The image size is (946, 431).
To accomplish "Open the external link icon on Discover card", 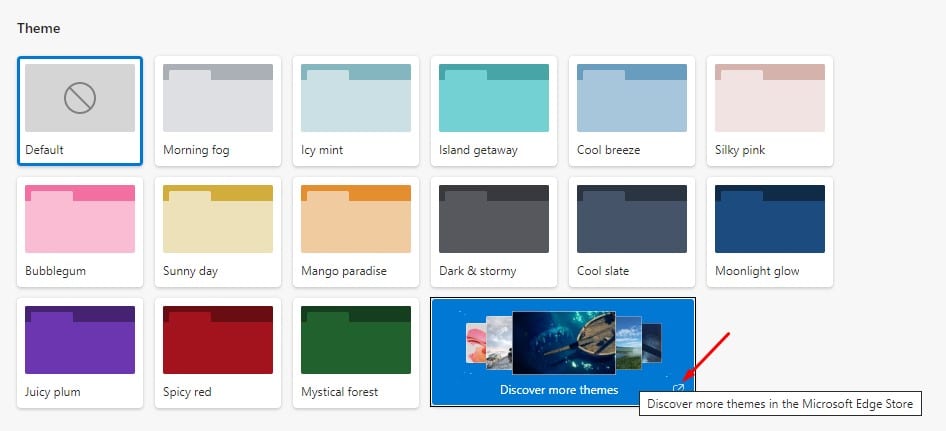I will [678, 389].
